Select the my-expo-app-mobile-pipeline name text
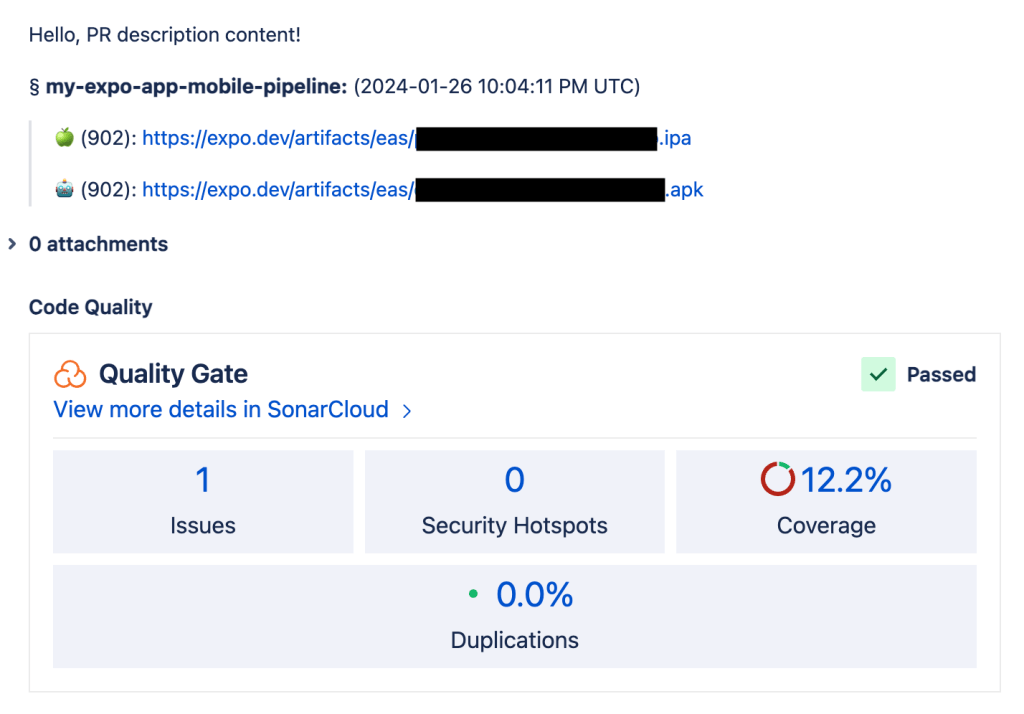Viewport: 1024px width, 714px height. tap(196, 87)
